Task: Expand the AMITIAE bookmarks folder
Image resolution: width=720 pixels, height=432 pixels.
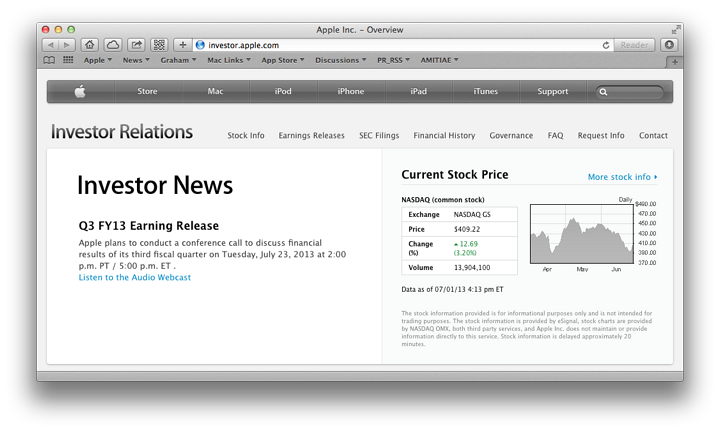Action: [439, 60]
